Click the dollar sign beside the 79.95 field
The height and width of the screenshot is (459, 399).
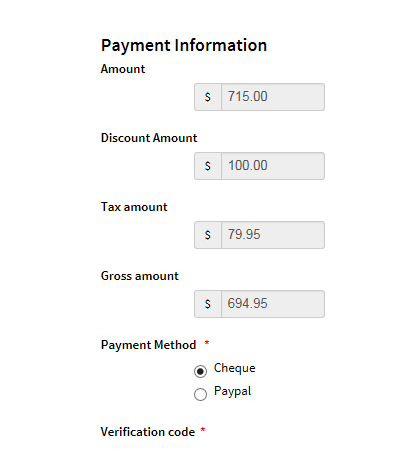click(208, 235)
